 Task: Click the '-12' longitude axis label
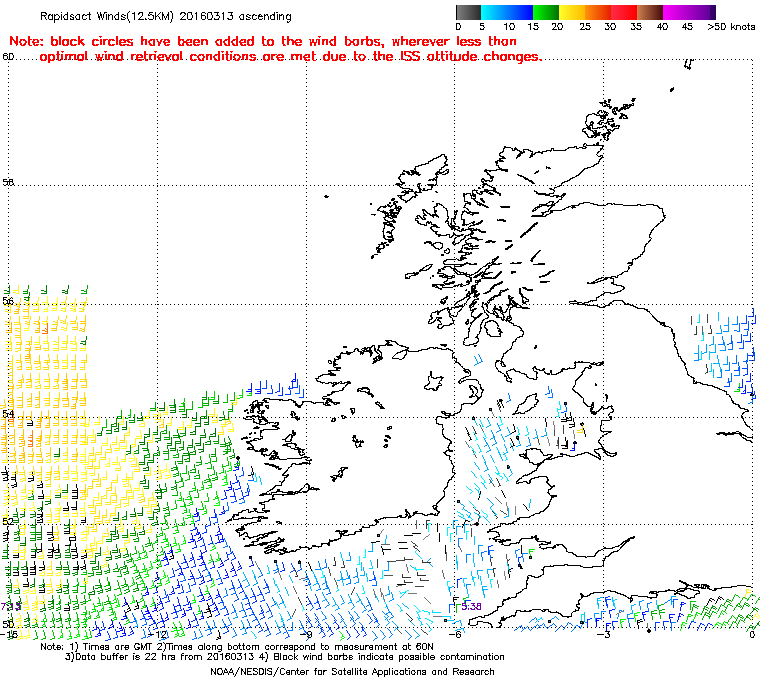point(158,634)
